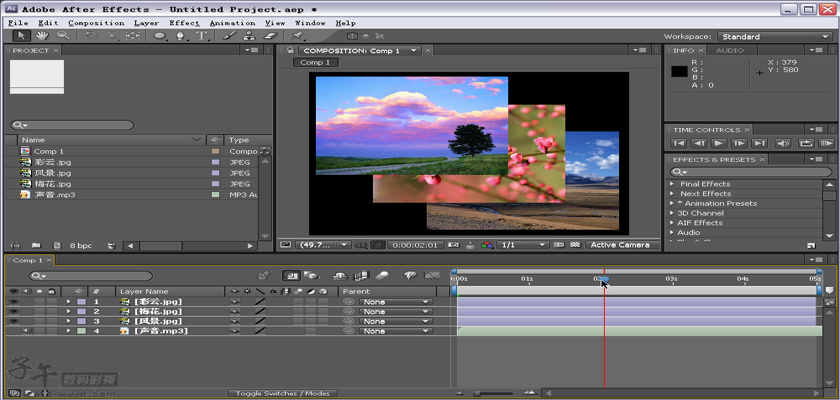Open the Active Camera view dropdown
This screenshot has height=400, width=840.
[619, 245]
